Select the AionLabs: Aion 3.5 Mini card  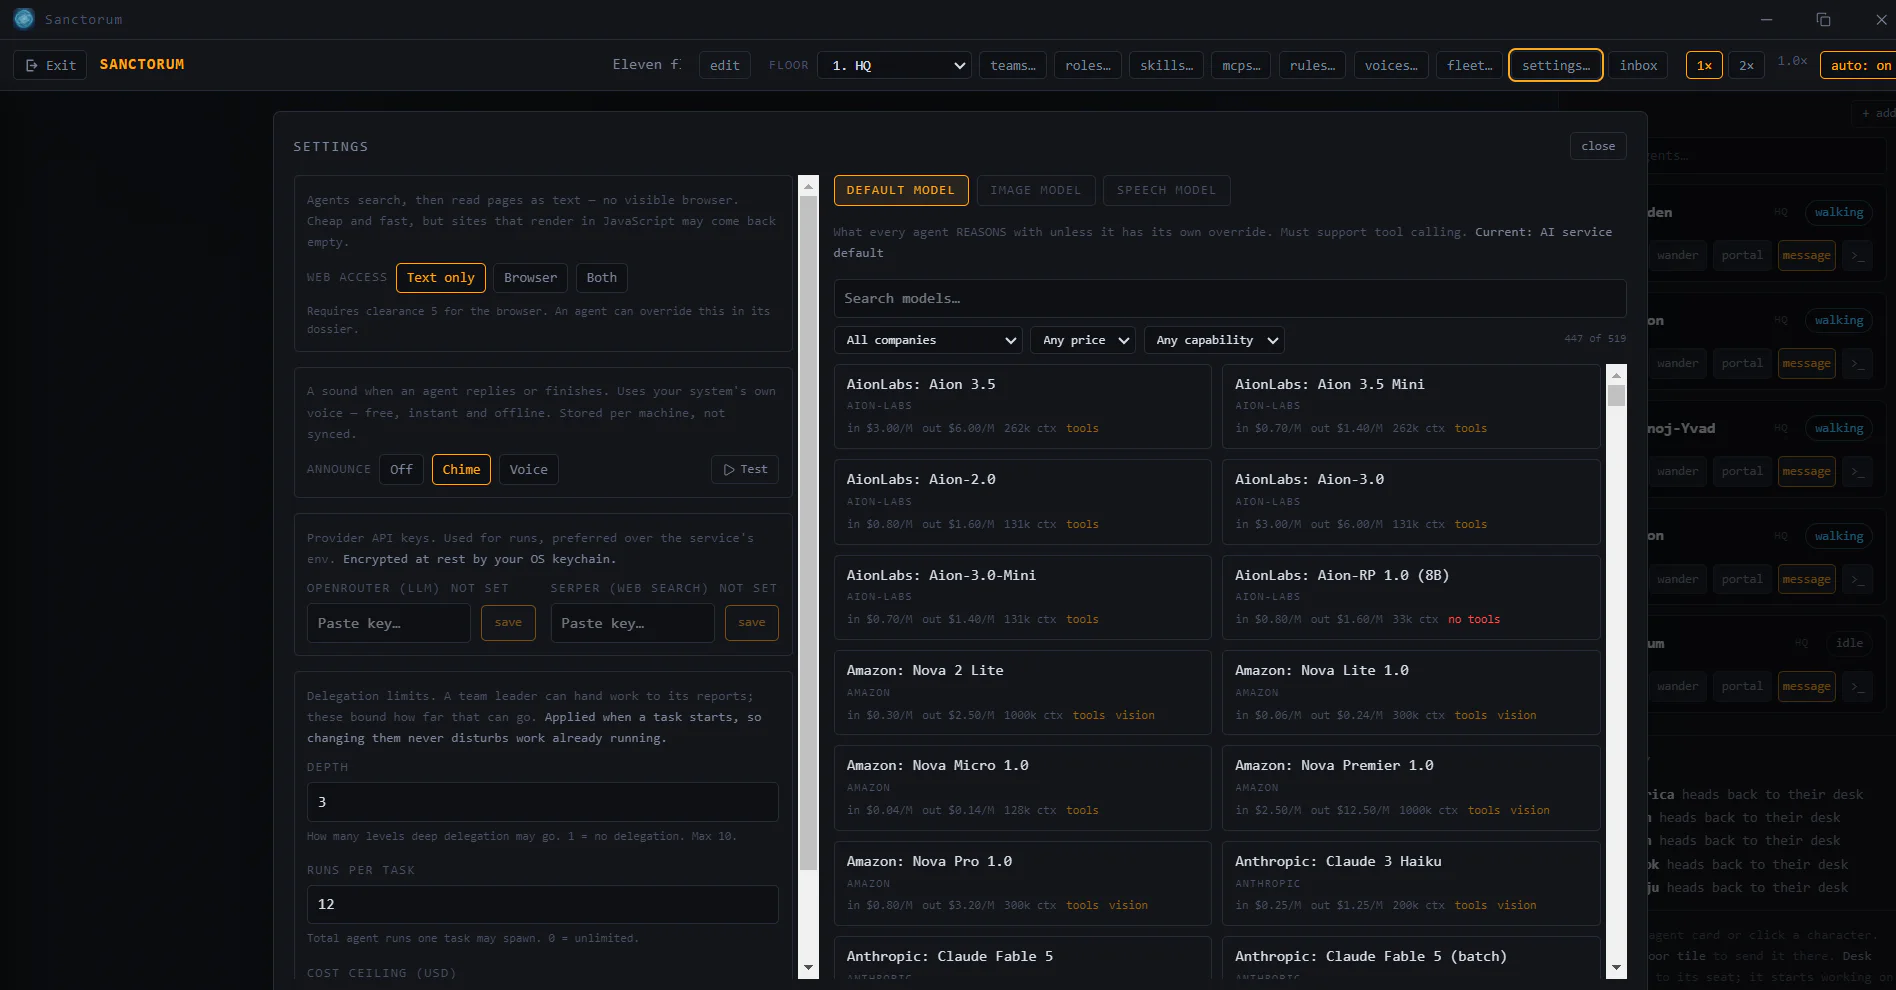pos(1411,406)
